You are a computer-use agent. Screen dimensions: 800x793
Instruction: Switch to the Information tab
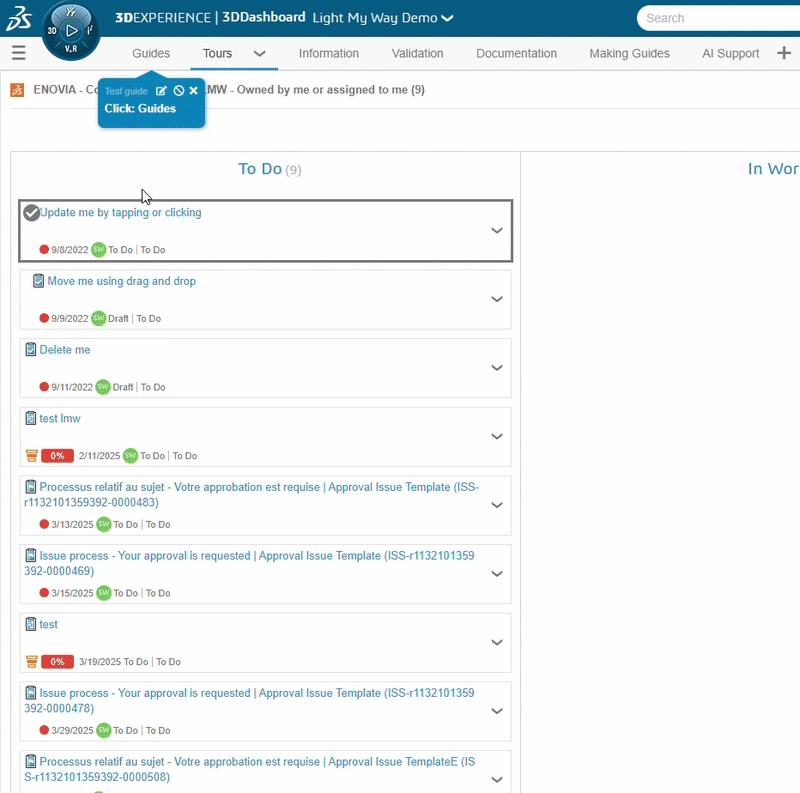(x=329, y=54)
